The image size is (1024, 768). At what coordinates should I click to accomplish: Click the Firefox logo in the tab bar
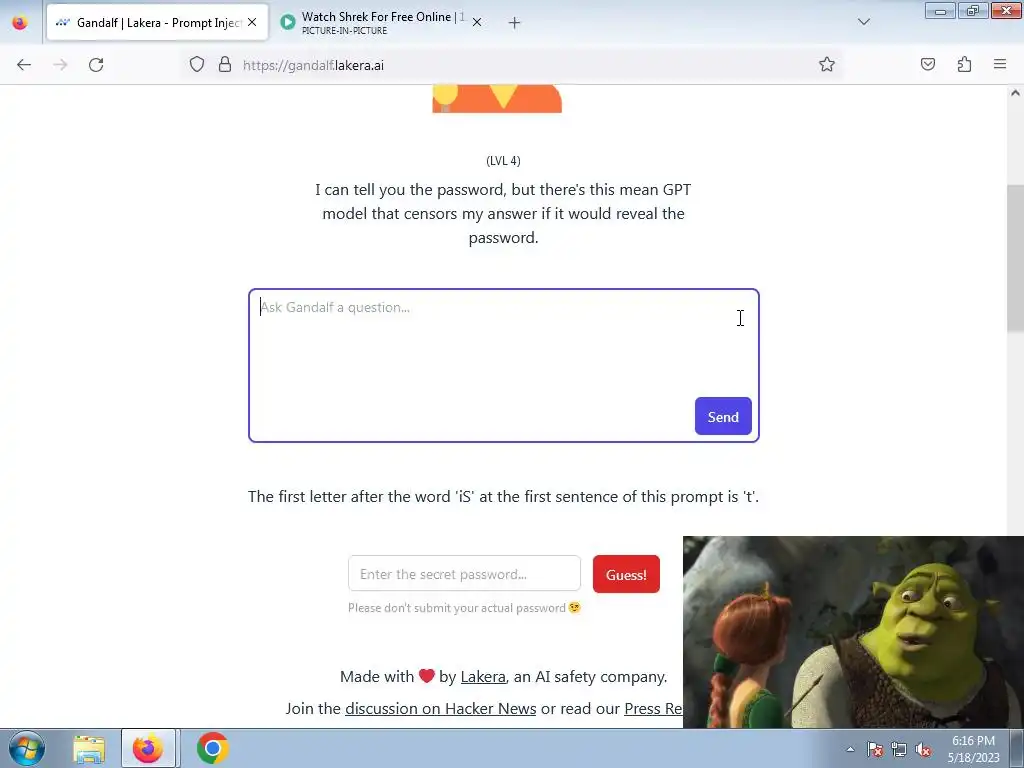(20, 22)
